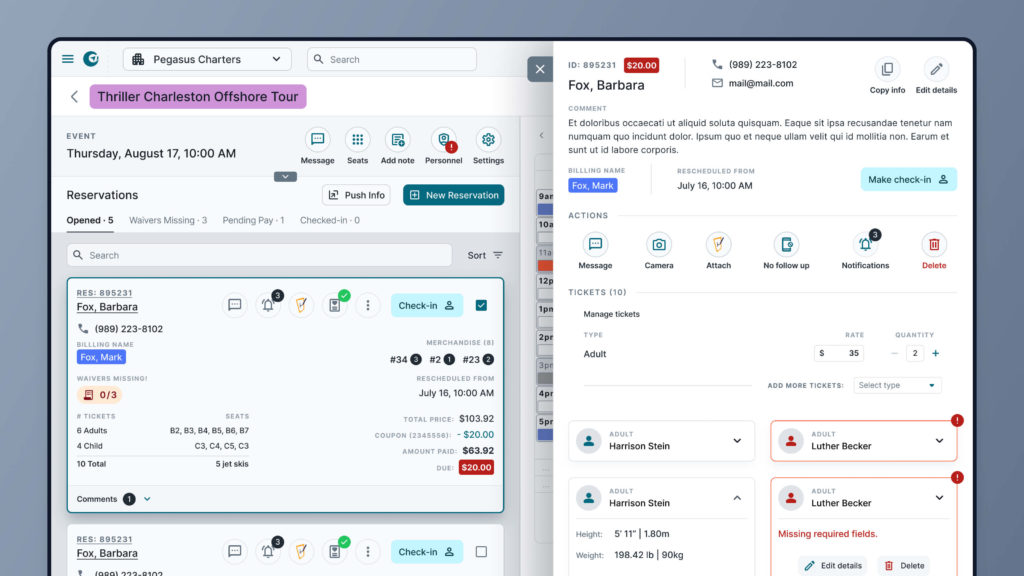Open the Seats grid icon
The width and height of the screenshot is (1024, 576).
[x=357, y=140]
